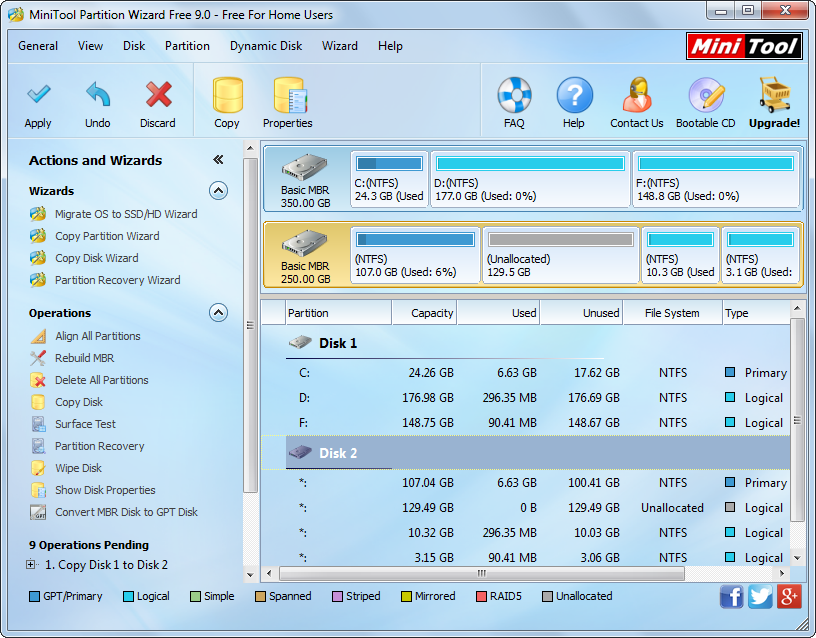Click the Bootable CD icon
Screen dimensions: 816x638
[x=706, y=95]
